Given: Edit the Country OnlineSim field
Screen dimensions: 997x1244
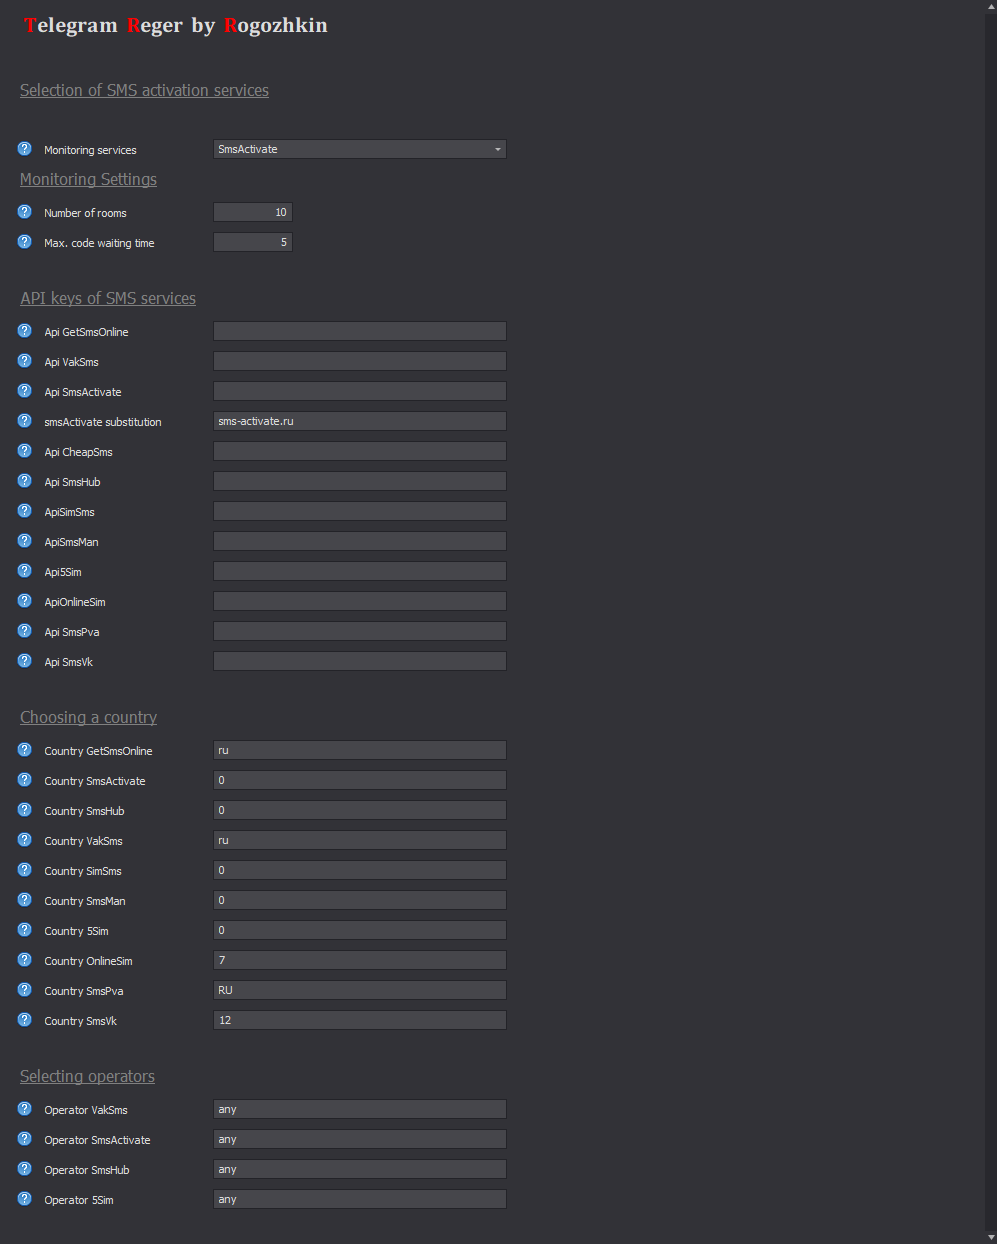Looking at the screenshot, I should point(360,960).
